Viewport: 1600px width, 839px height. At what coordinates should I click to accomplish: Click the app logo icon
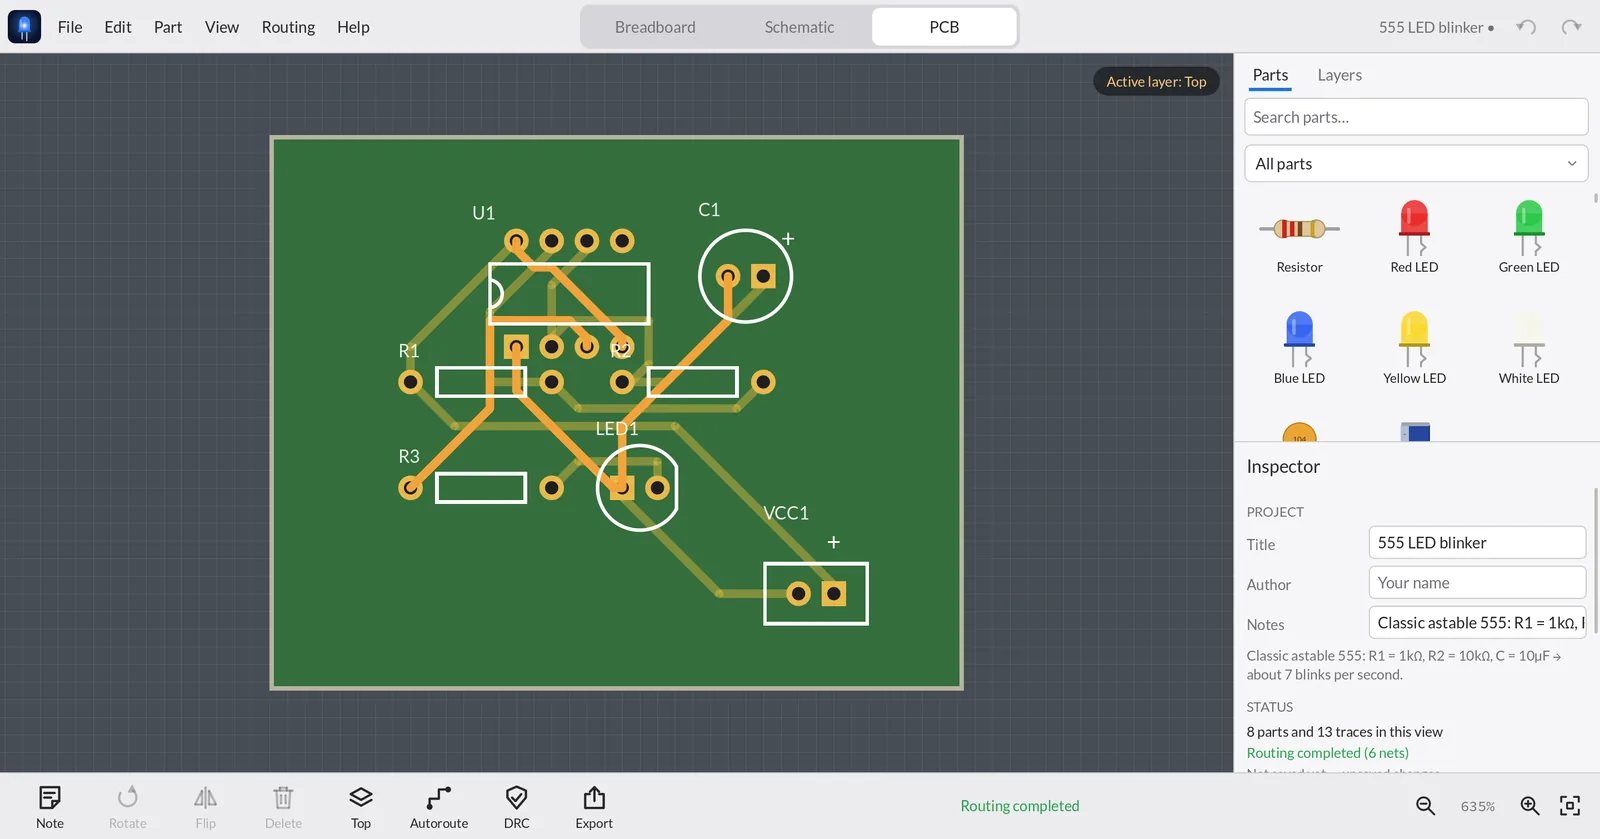point(24,27)
